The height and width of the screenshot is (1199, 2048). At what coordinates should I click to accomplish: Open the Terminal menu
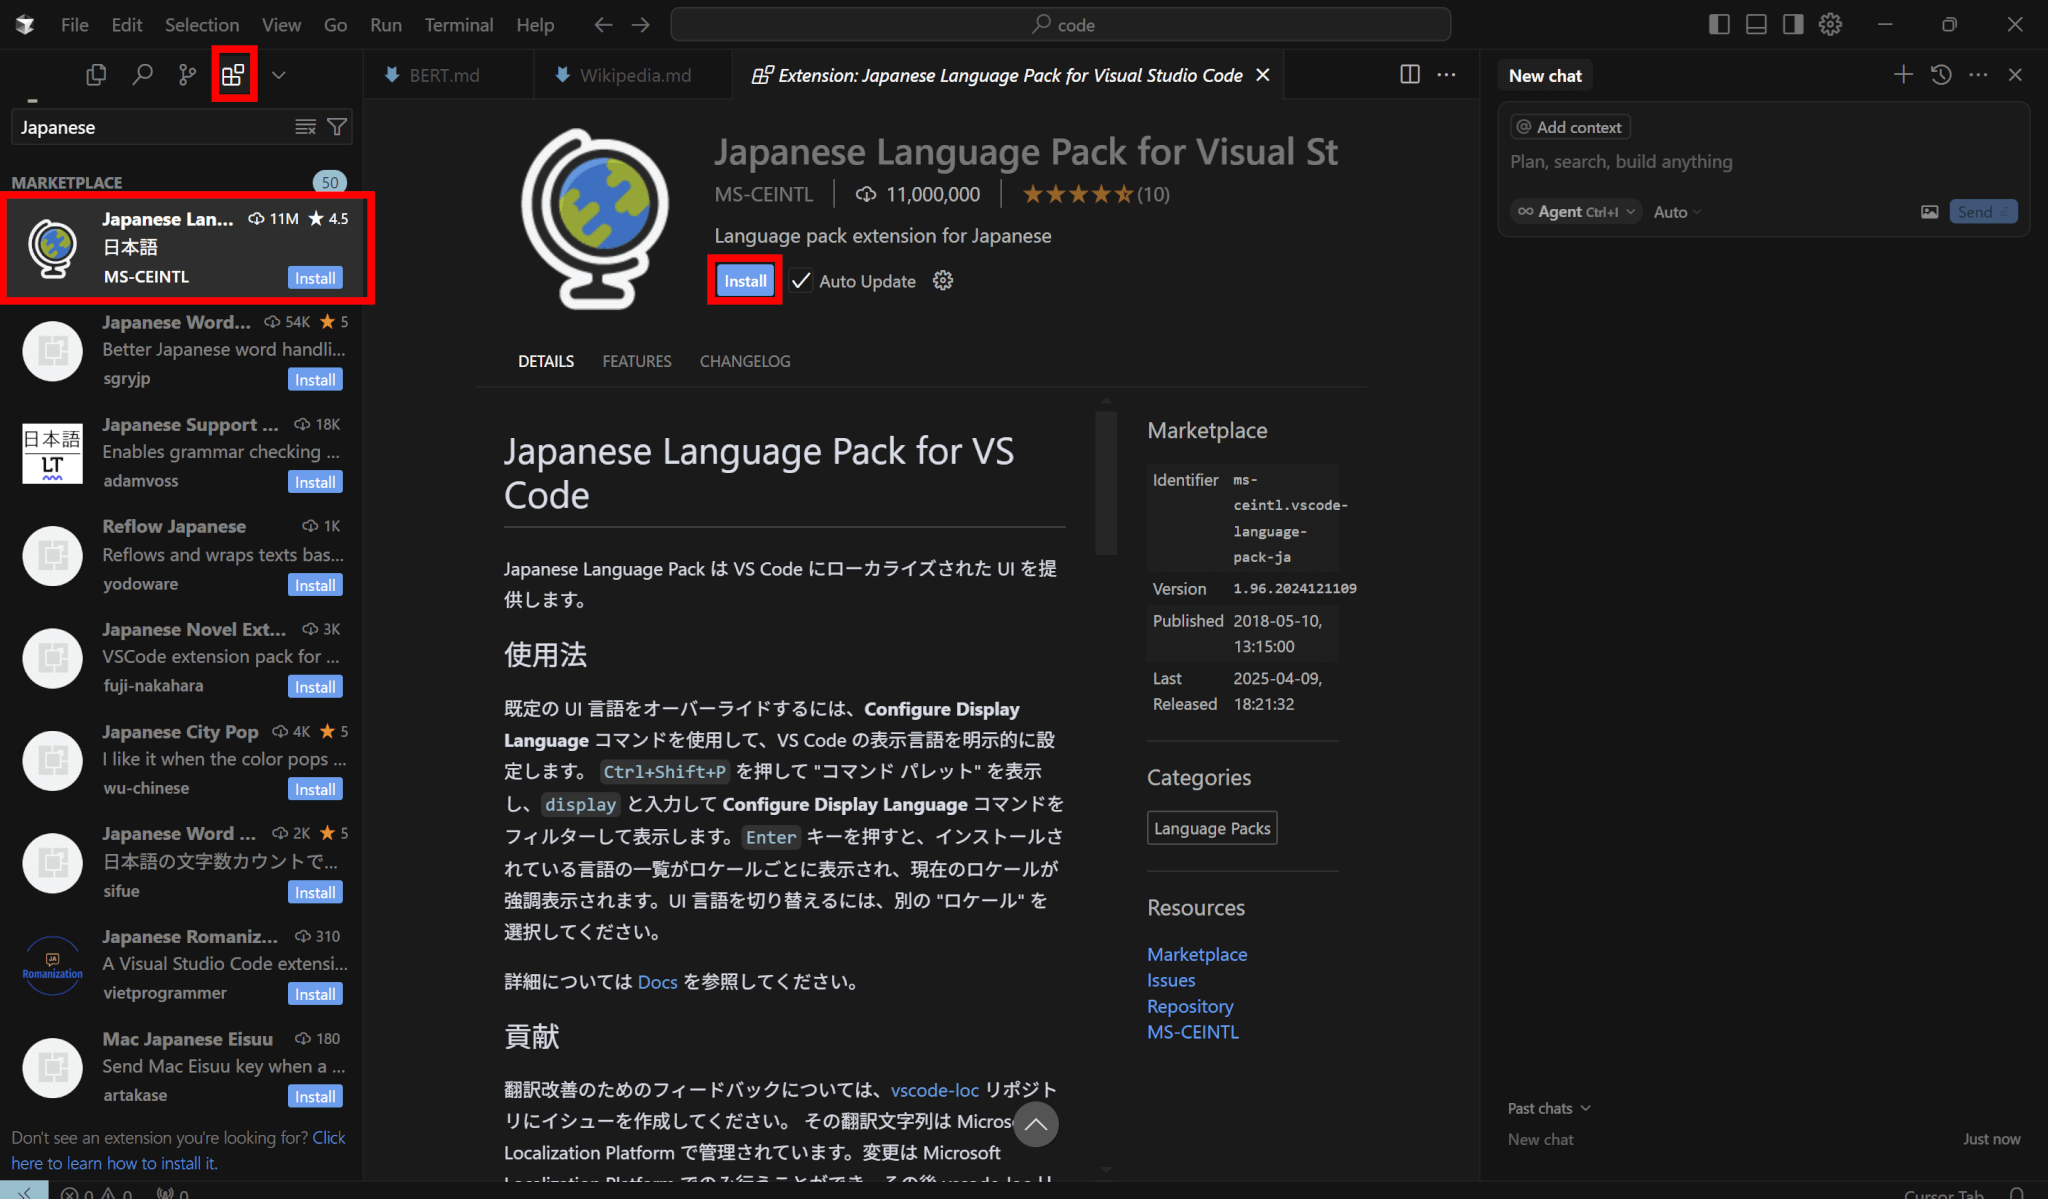459,25
